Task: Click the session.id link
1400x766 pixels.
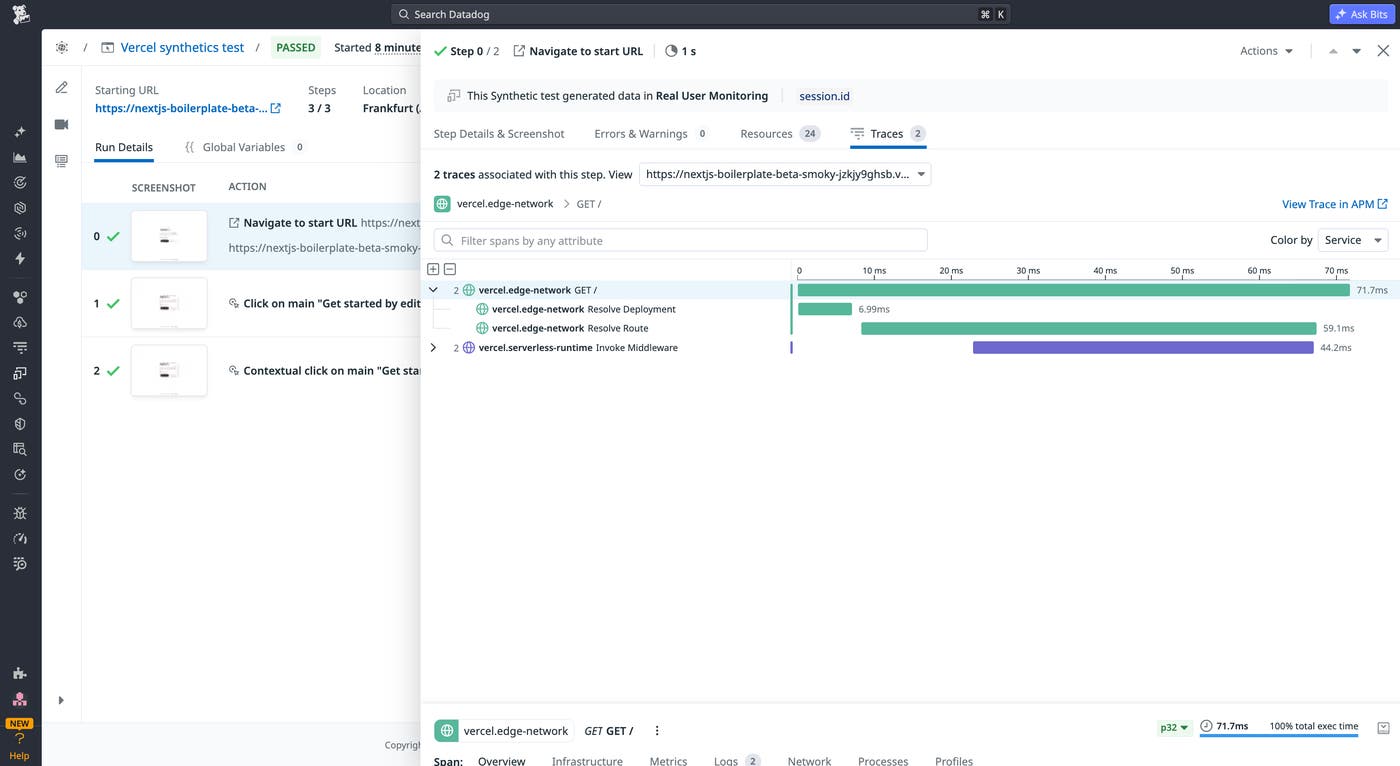Action: click(824, 96)
